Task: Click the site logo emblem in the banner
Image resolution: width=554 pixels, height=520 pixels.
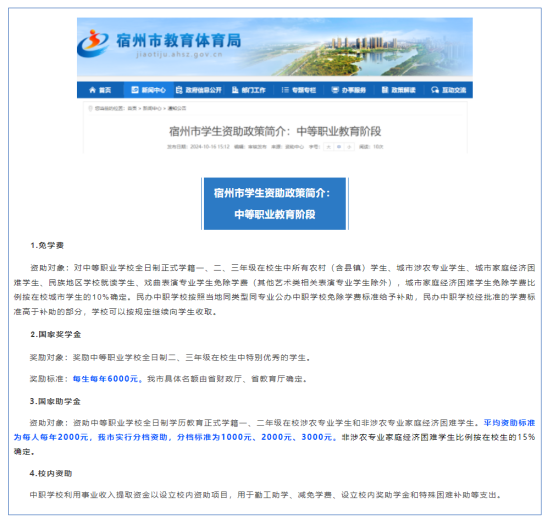Action: (93, 43)
